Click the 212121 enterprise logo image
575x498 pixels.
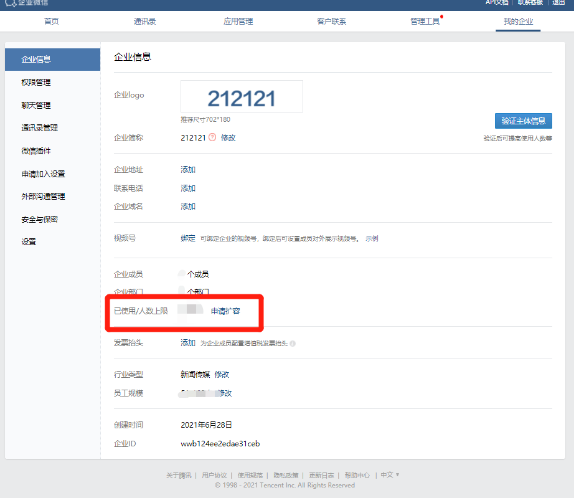(241, 96)
